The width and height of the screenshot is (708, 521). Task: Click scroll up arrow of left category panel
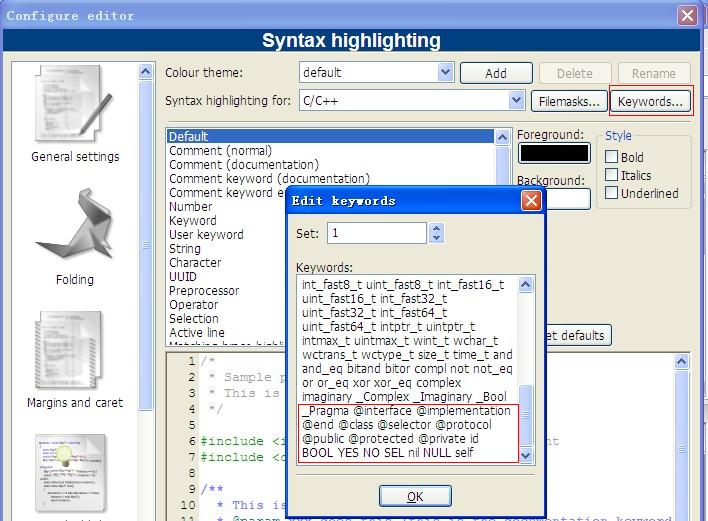coord(145,72)
